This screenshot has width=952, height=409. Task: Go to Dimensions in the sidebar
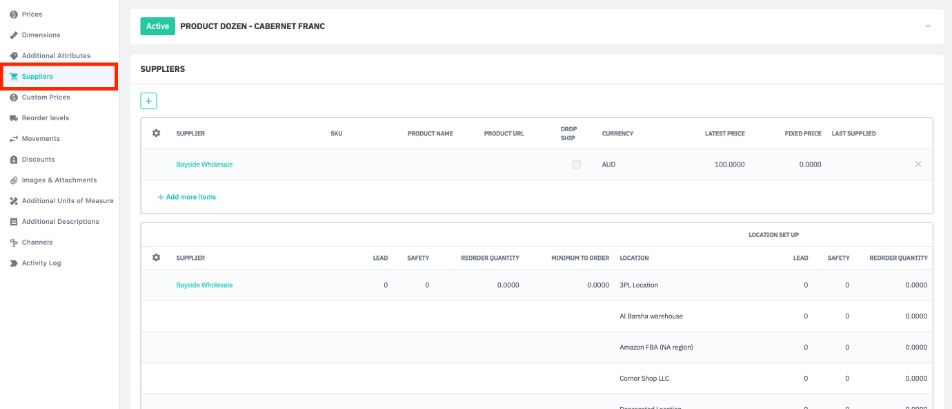click(40, 35)
